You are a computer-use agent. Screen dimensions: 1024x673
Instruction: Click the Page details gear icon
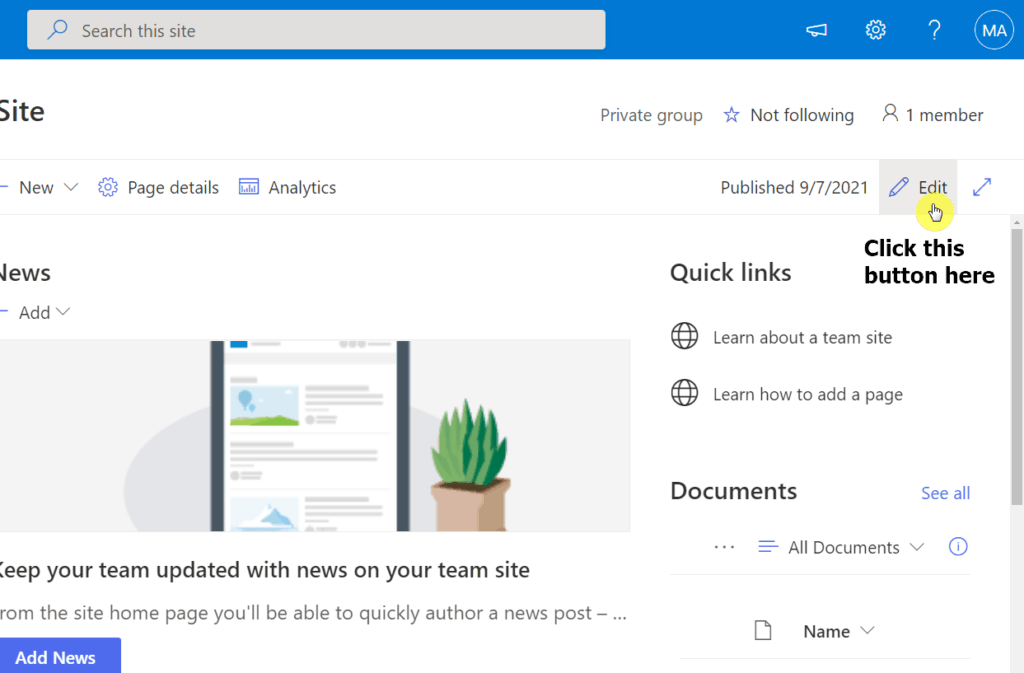pyautogui.click(x=108, y=187)
